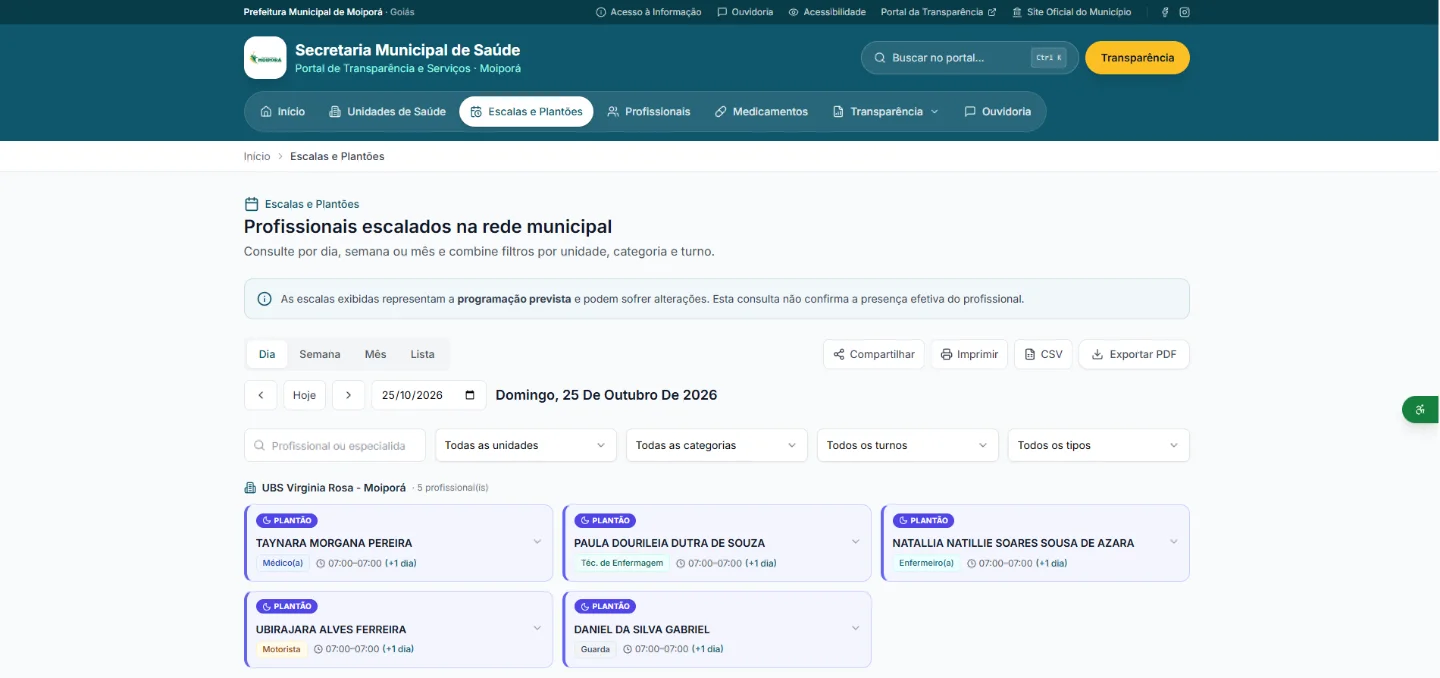This screenshot has height=678, width=1440.
Task: Select Escalas e Plantões nav item
Action: (x=526, y=112)
